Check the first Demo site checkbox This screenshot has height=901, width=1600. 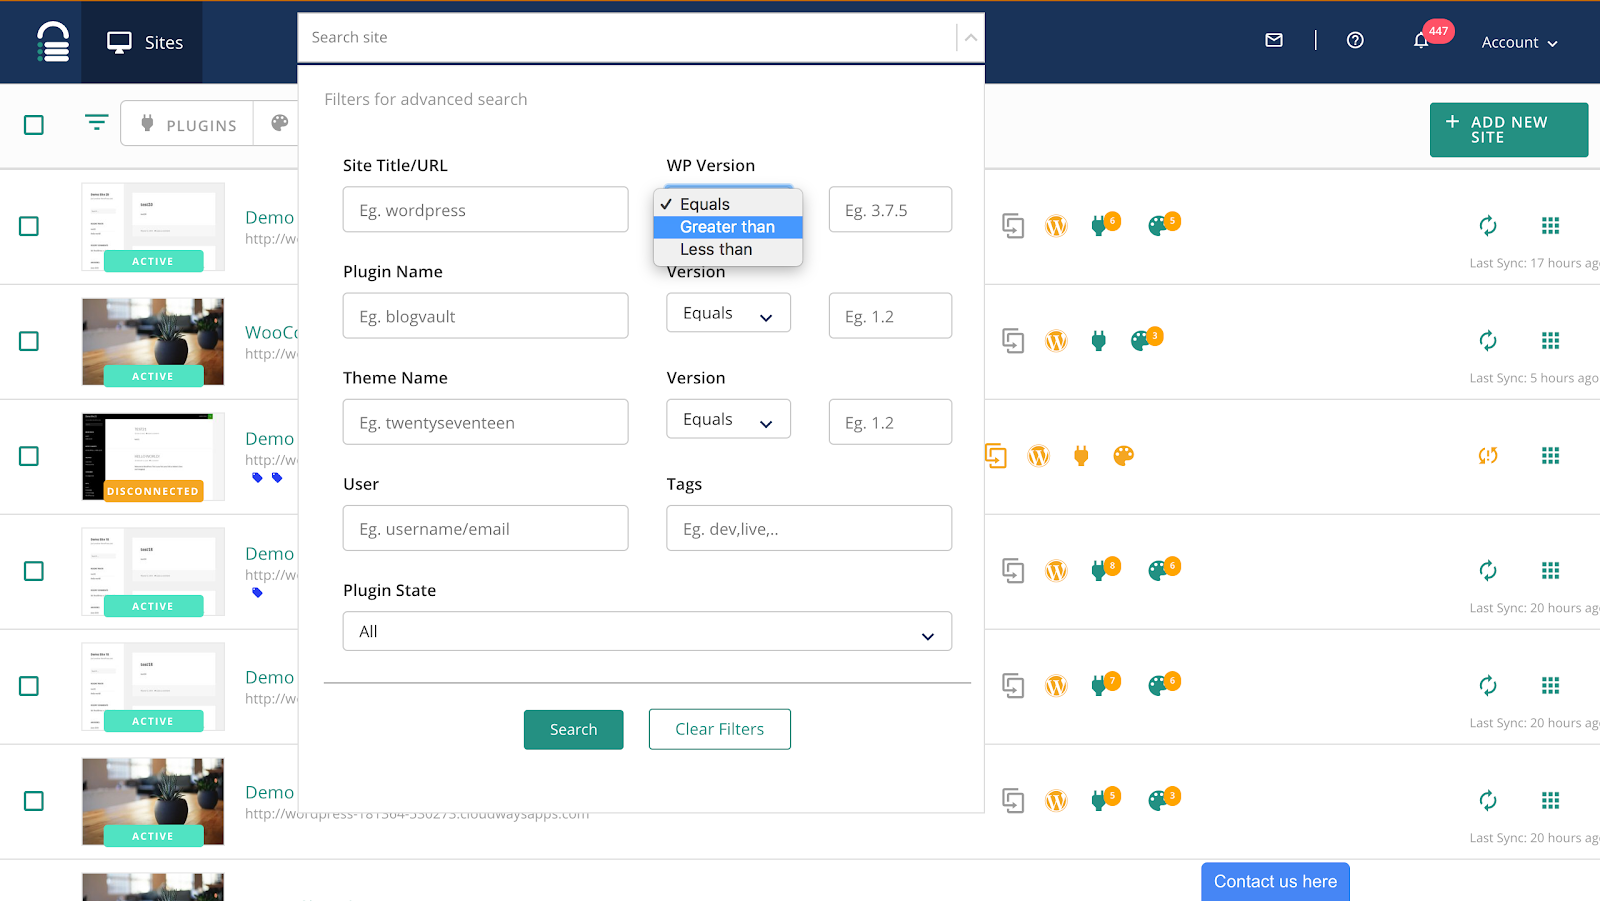coord(29,226)
